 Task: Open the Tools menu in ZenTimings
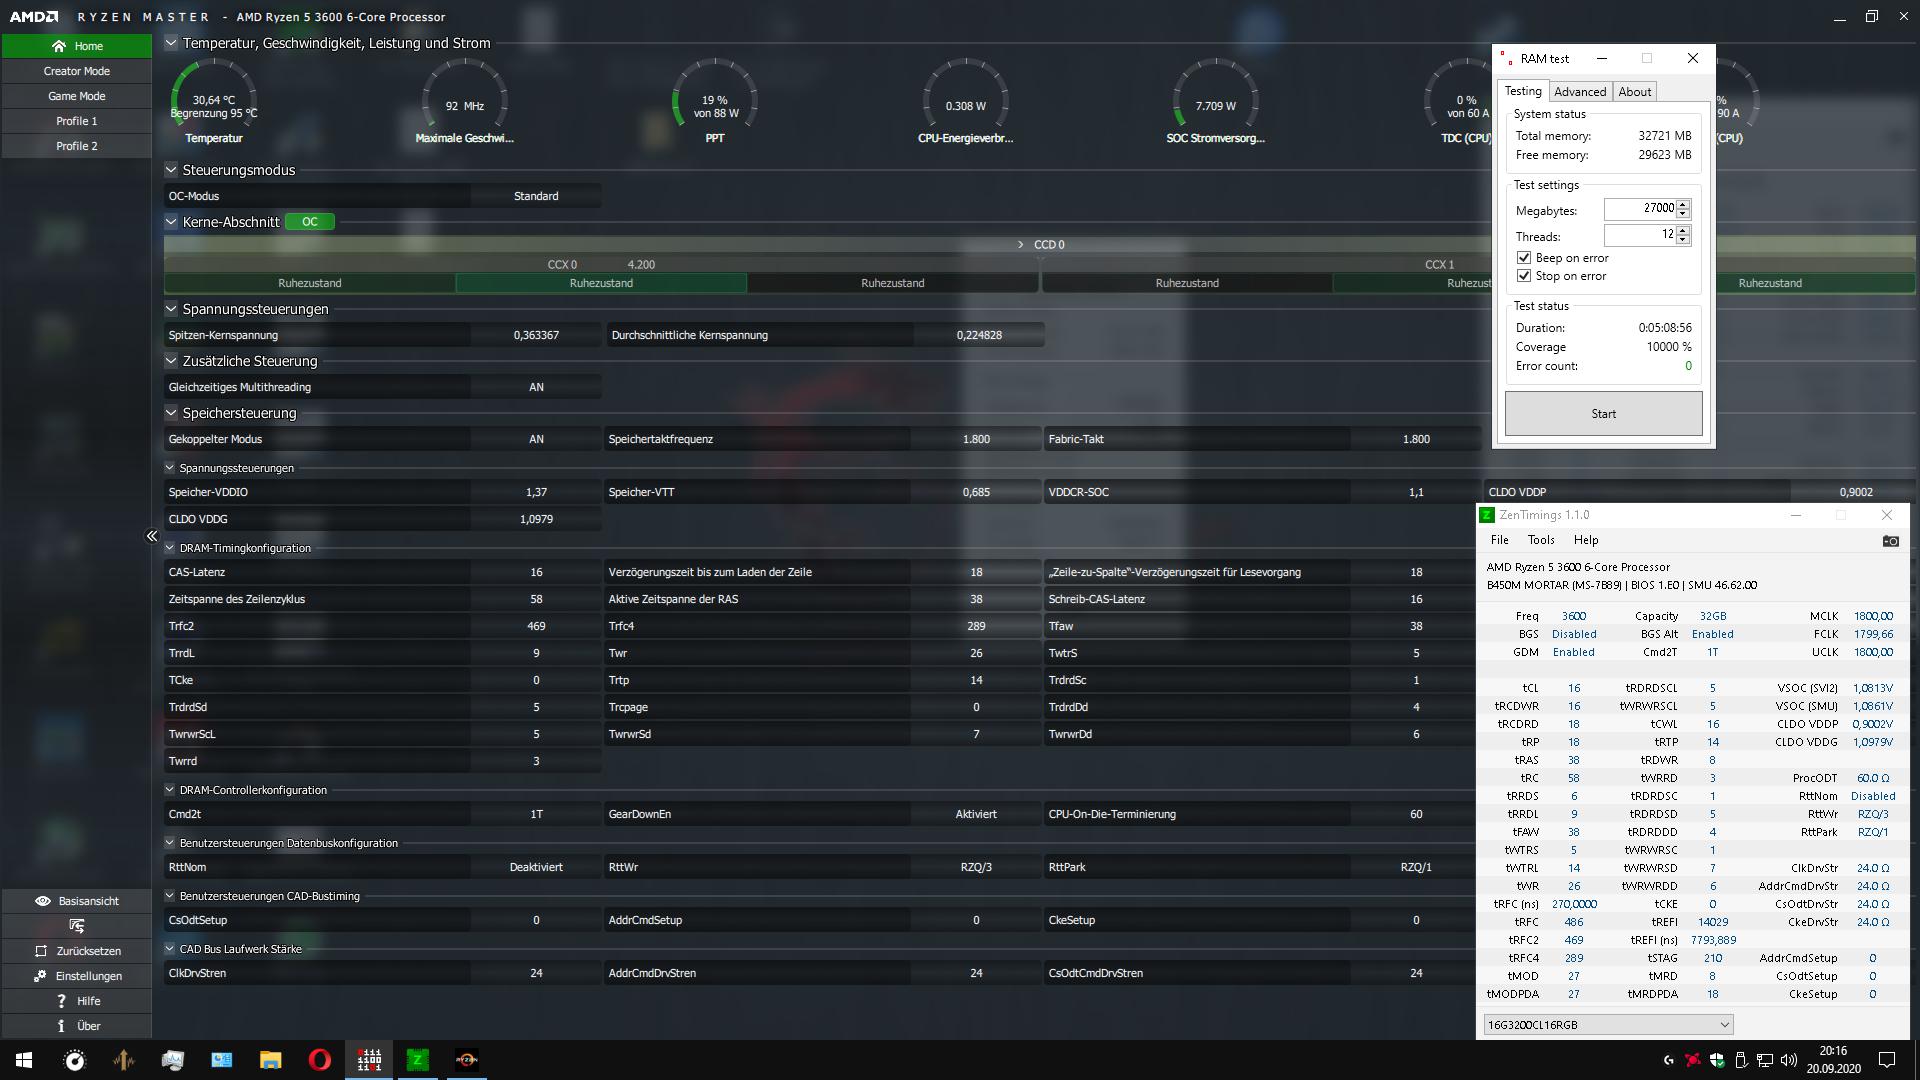pos(1541,539)
